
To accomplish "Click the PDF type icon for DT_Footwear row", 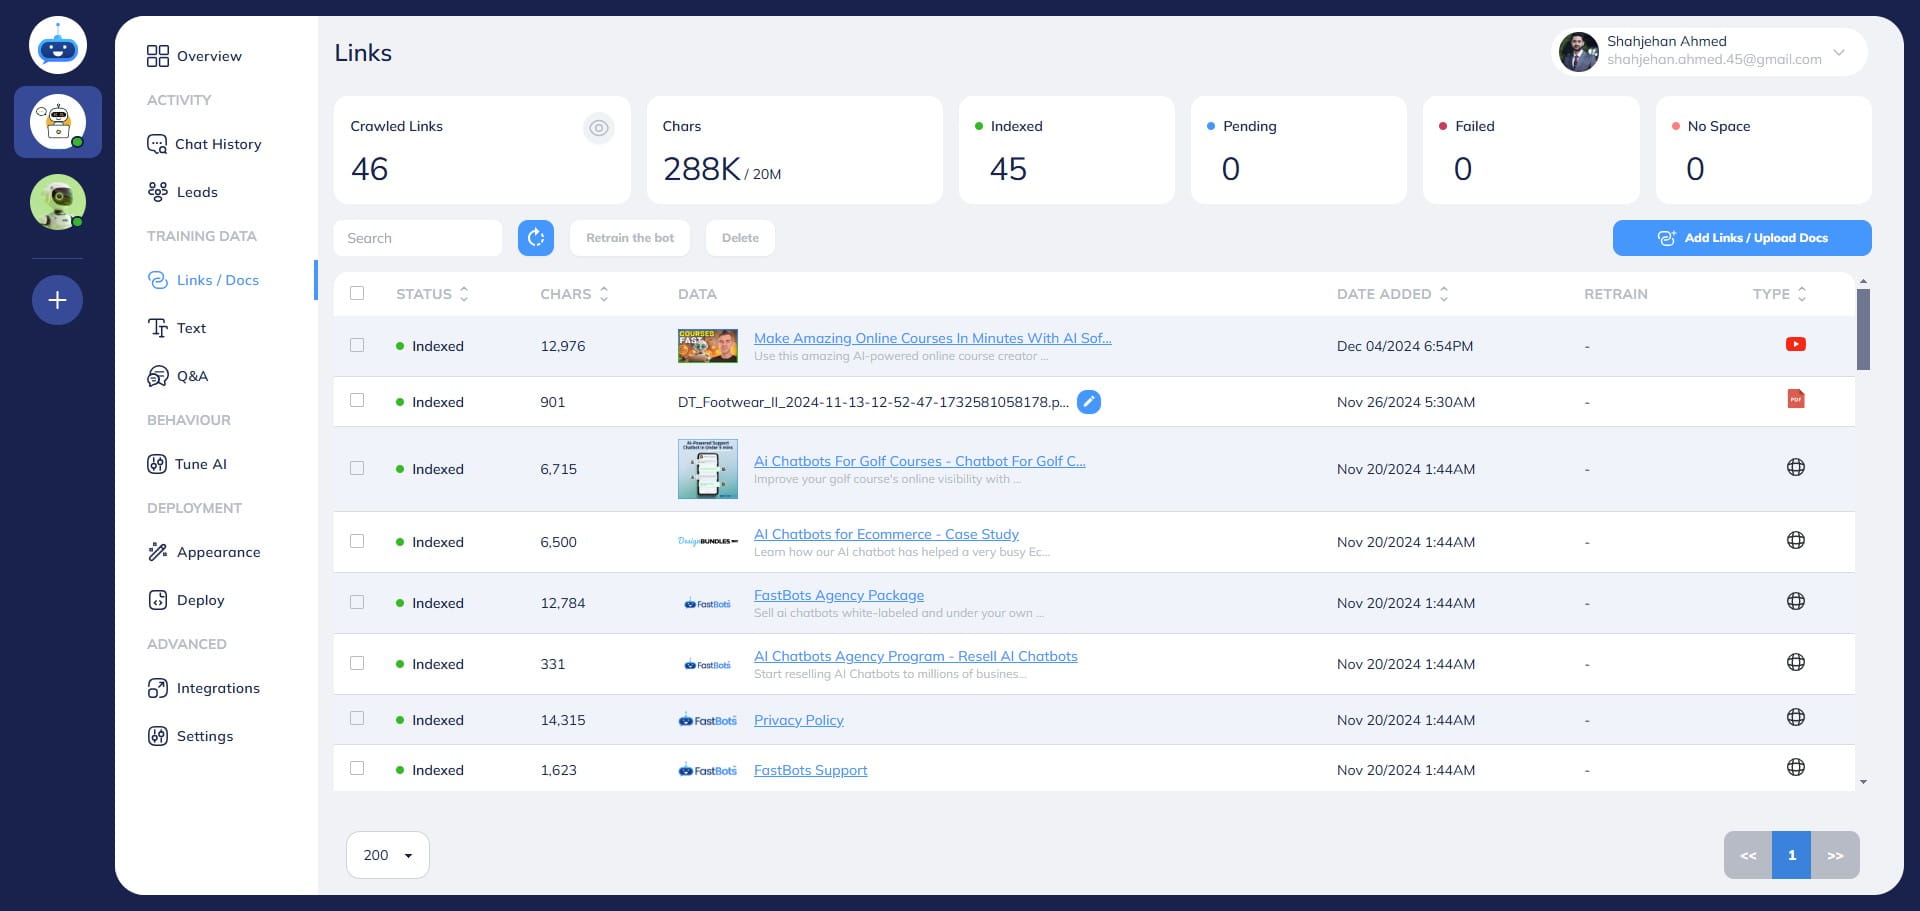I will pos(1795,400).
